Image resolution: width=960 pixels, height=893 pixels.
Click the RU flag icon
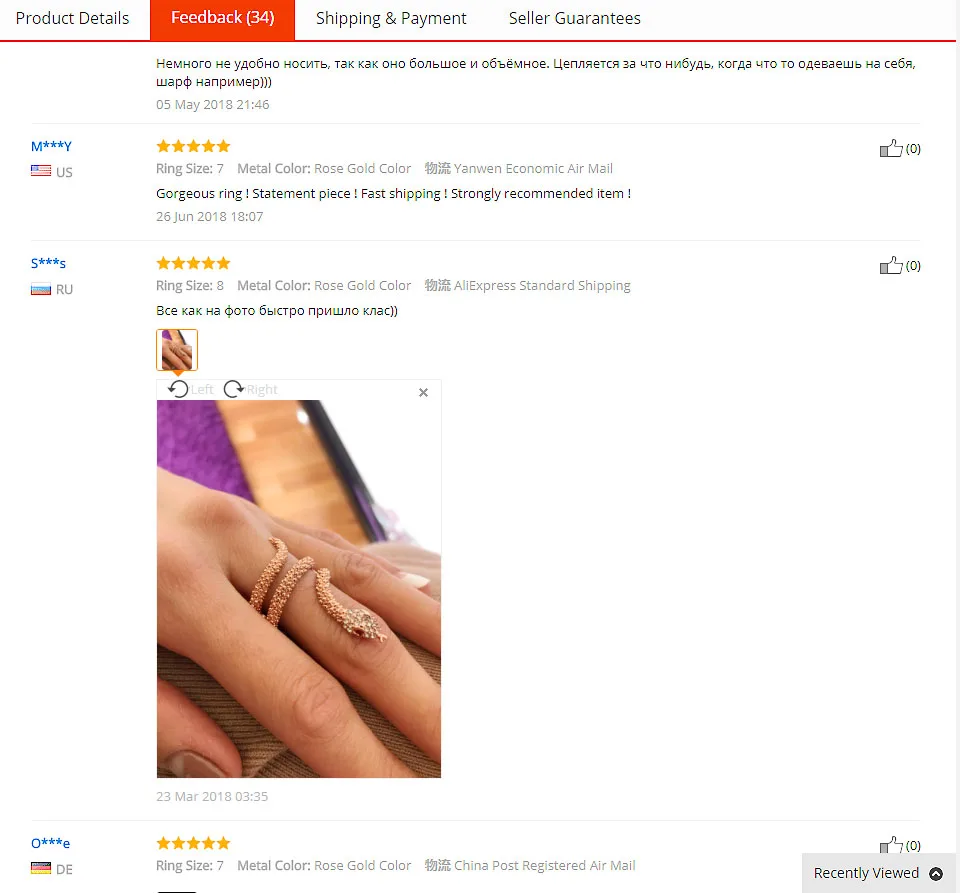pyautogui.click(x=41, y=289)
